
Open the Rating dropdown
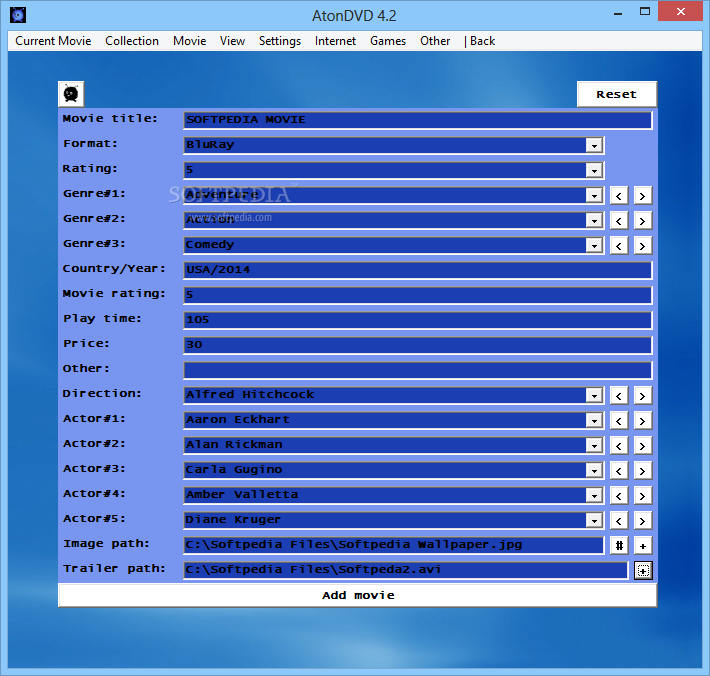click(x=594, y=171)
